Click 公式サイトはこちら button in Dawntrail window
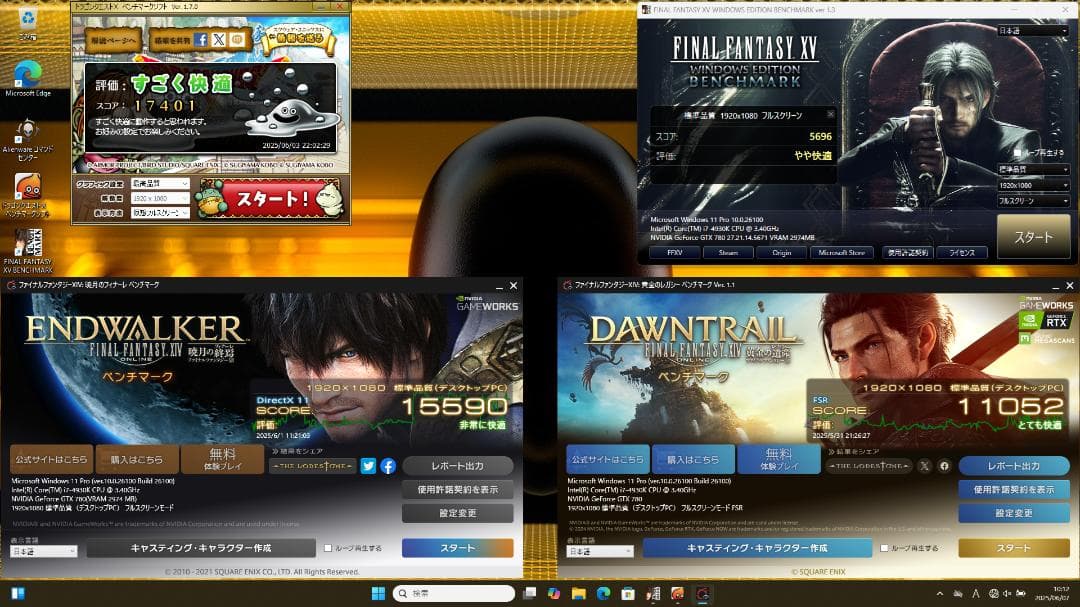Viewport: 1080px width, 607px height. tap(608, 459)
